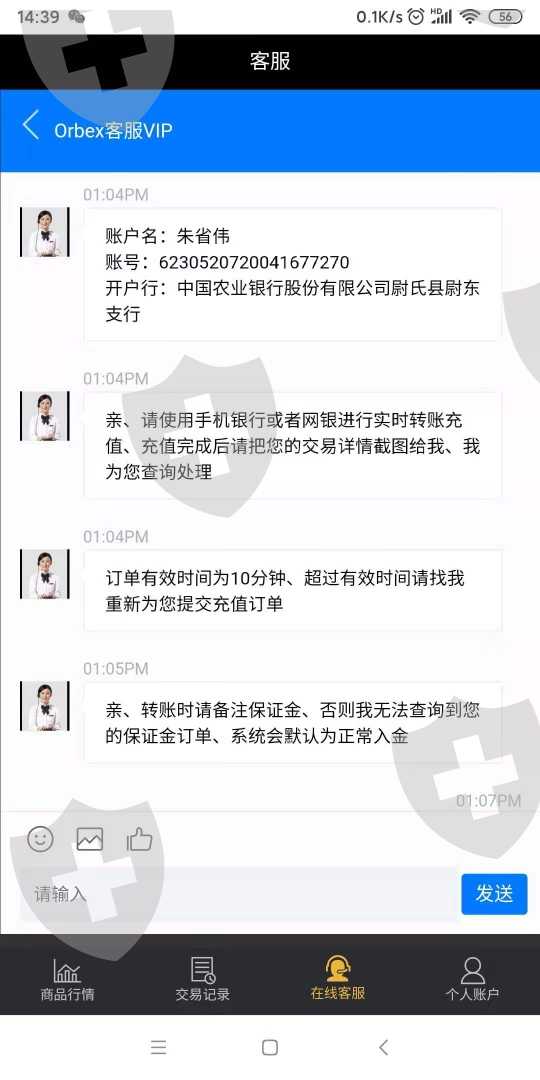The image size is (540, 1080).
Task: Tap the Android recent apps menu button
Action: (x=158, y=1048)
